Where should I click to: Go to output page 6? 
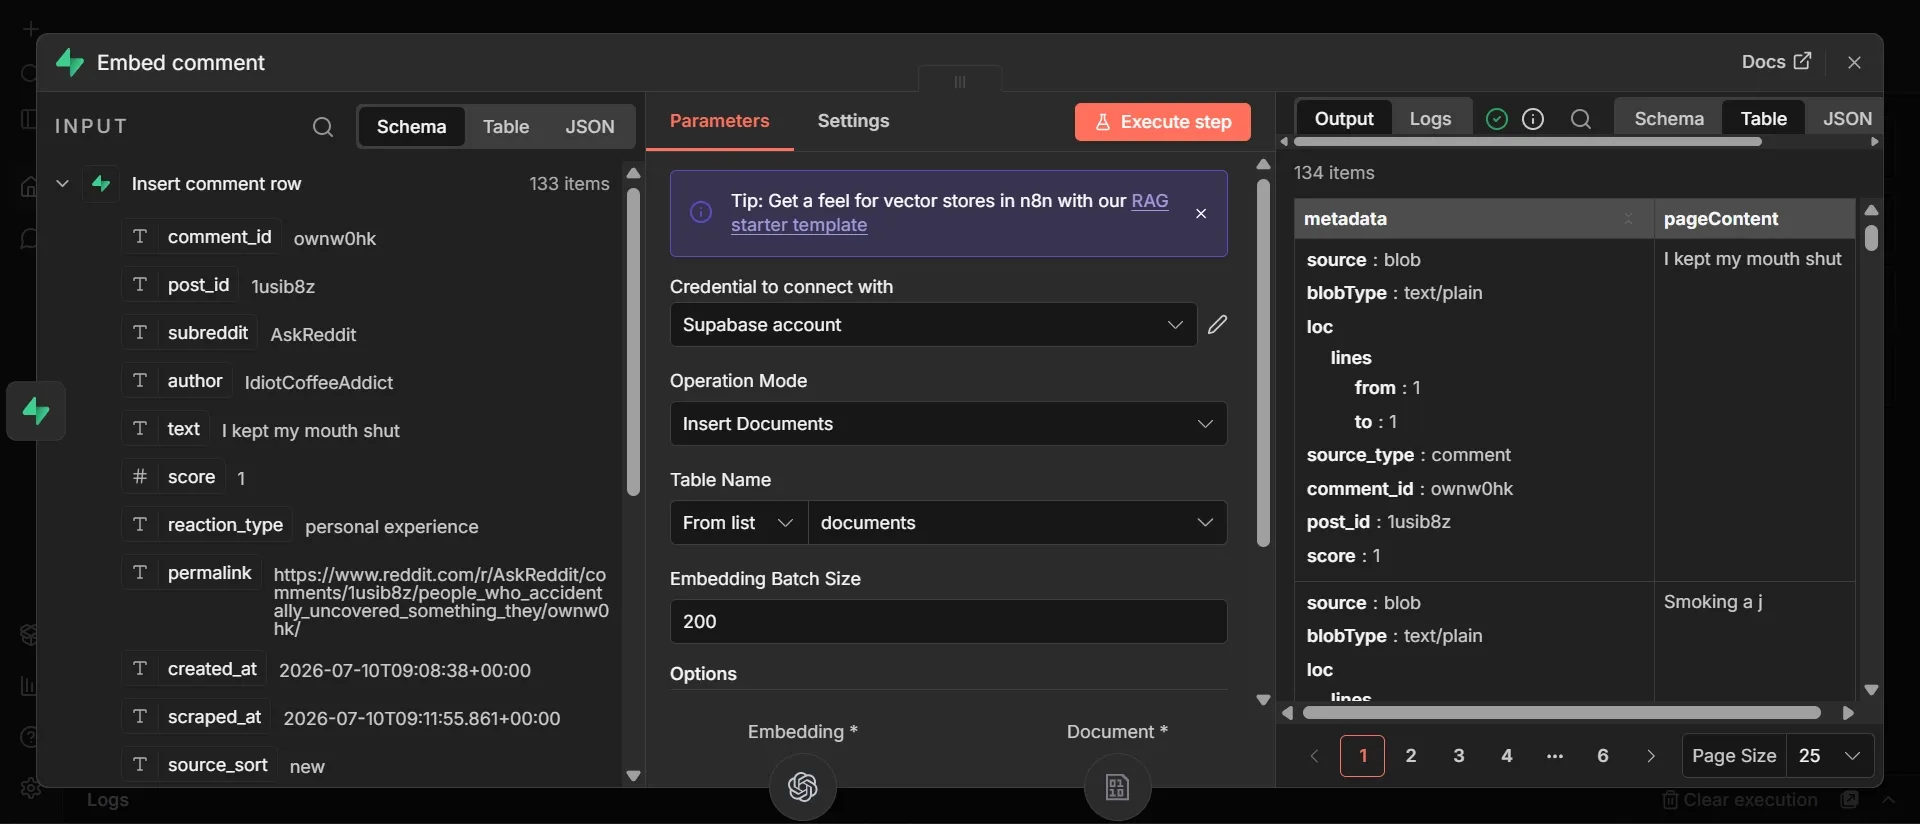click(1602, 756)
